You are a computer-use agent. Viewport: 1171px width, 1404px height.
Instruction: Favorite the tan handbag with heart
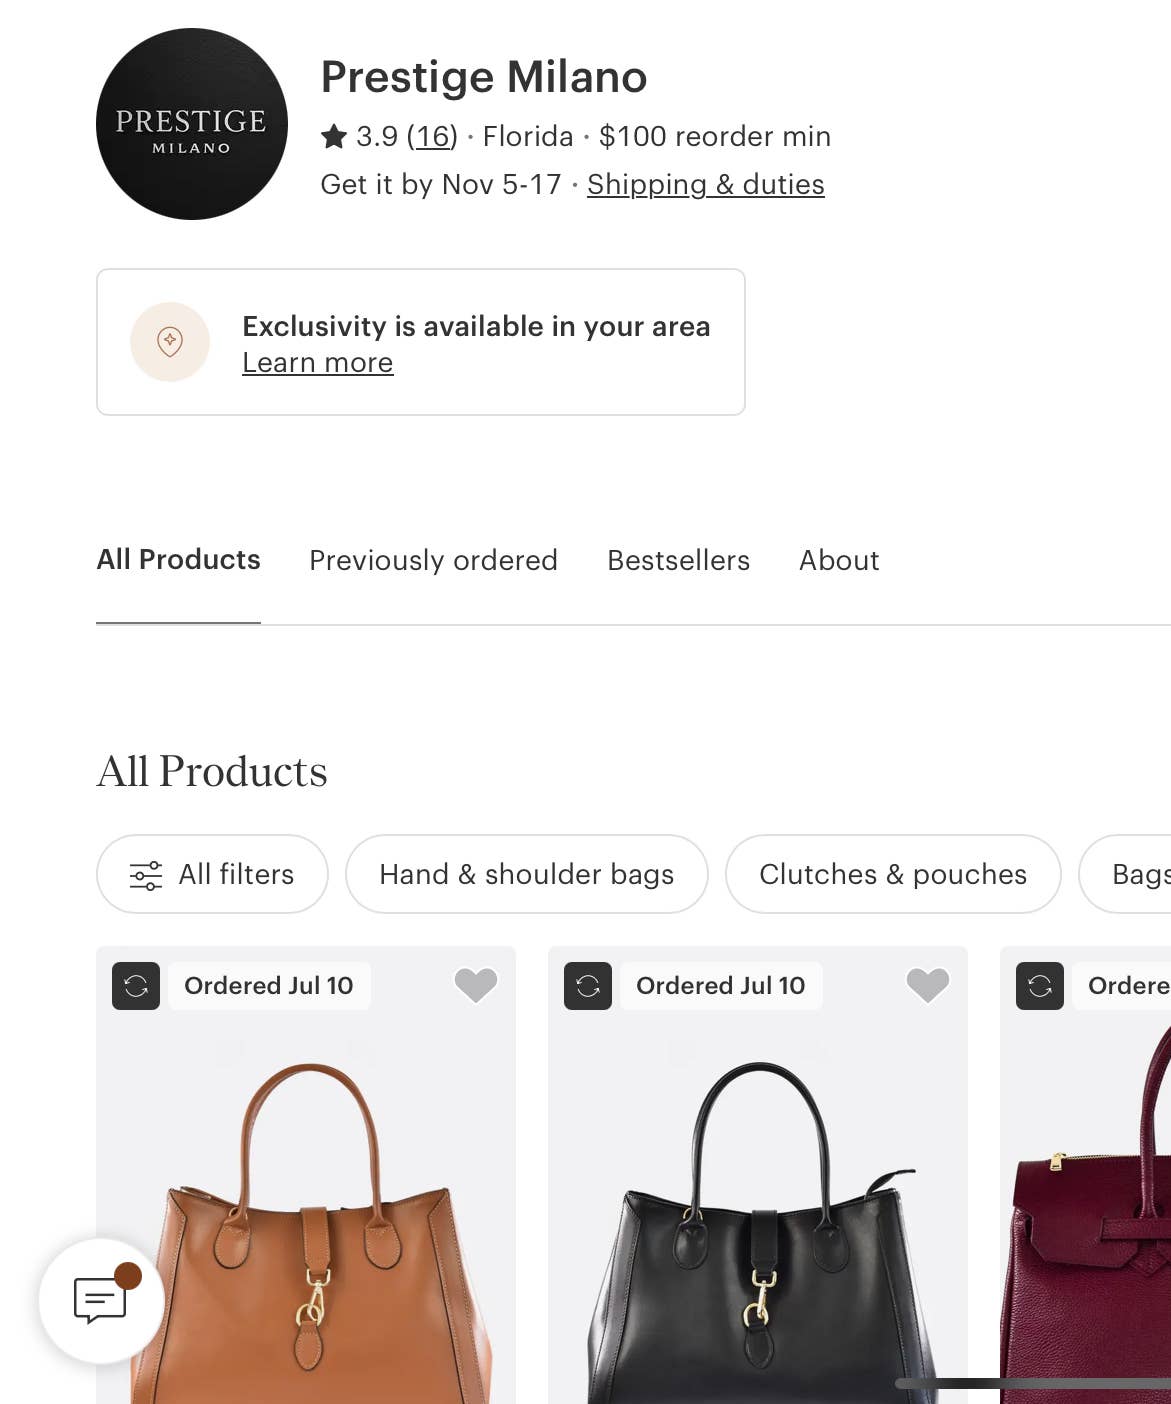tap(476, 985)
